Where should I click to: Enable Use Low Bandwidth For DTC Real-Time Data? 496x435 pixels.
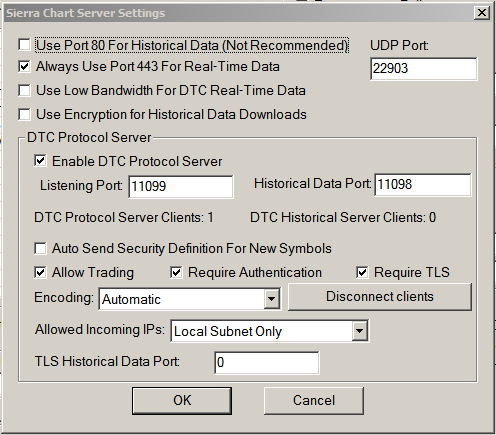click(x=25, y=90)
